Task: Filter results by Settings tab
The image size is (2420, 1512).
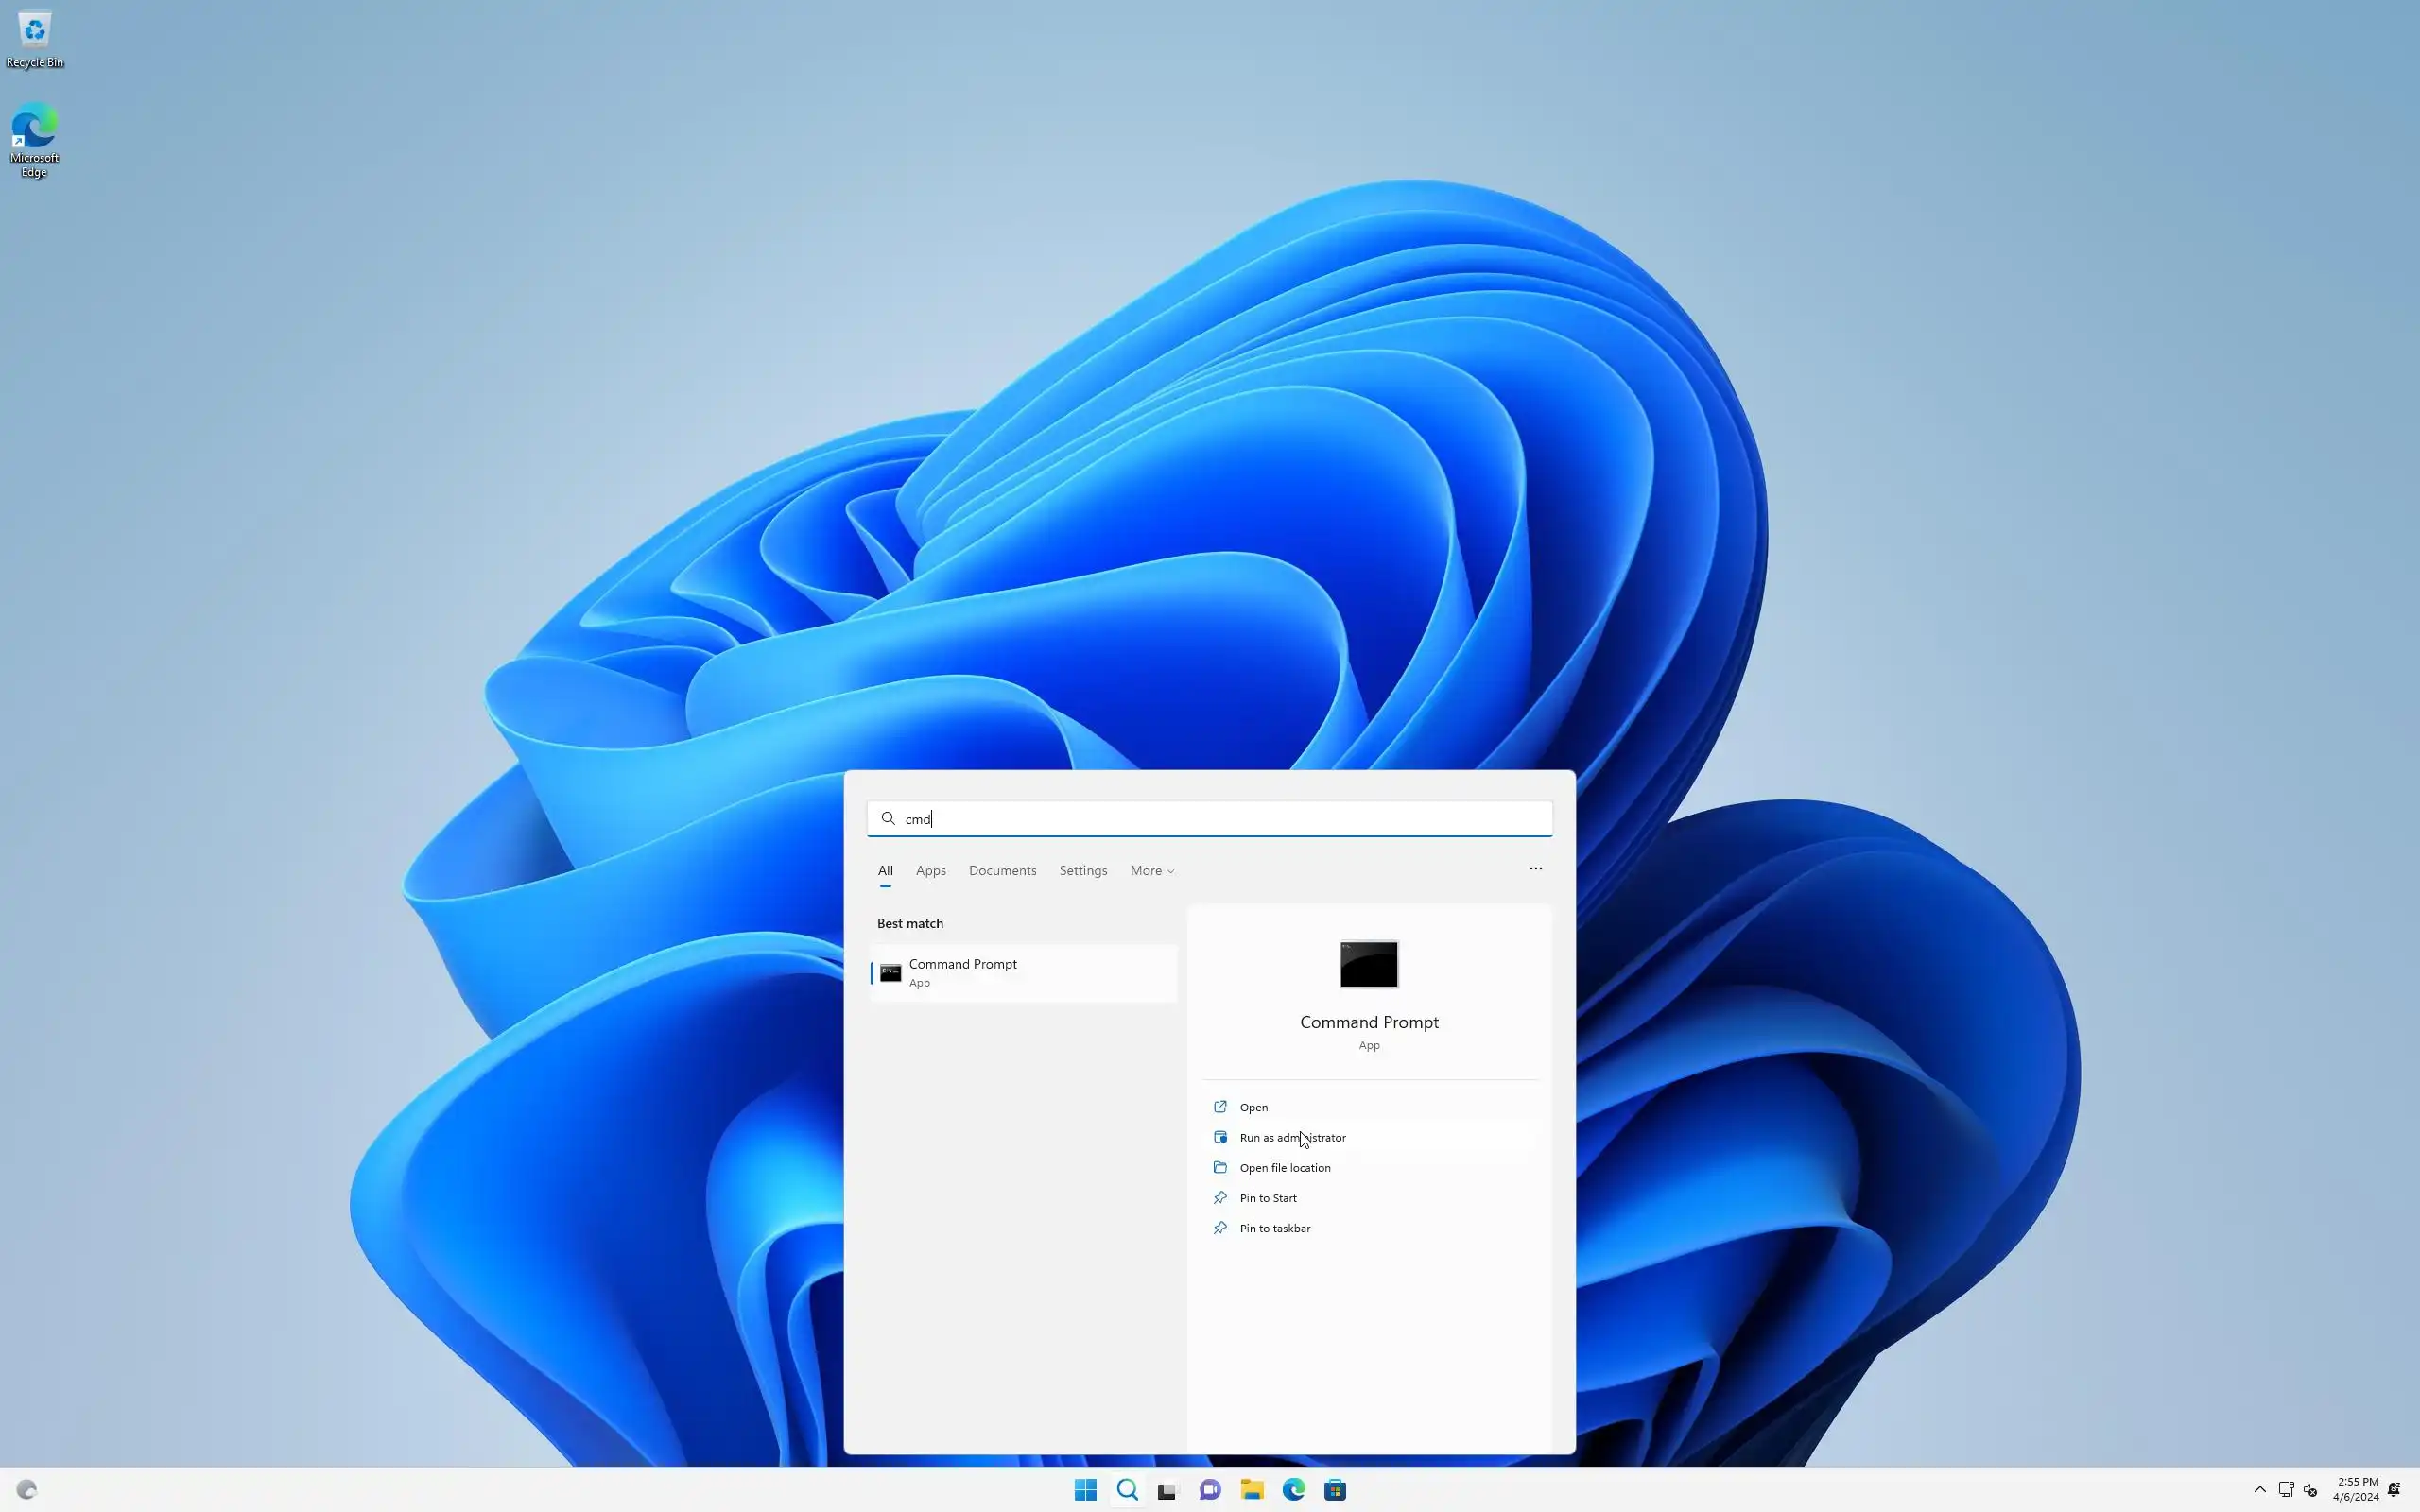Action: [1083, 871]
